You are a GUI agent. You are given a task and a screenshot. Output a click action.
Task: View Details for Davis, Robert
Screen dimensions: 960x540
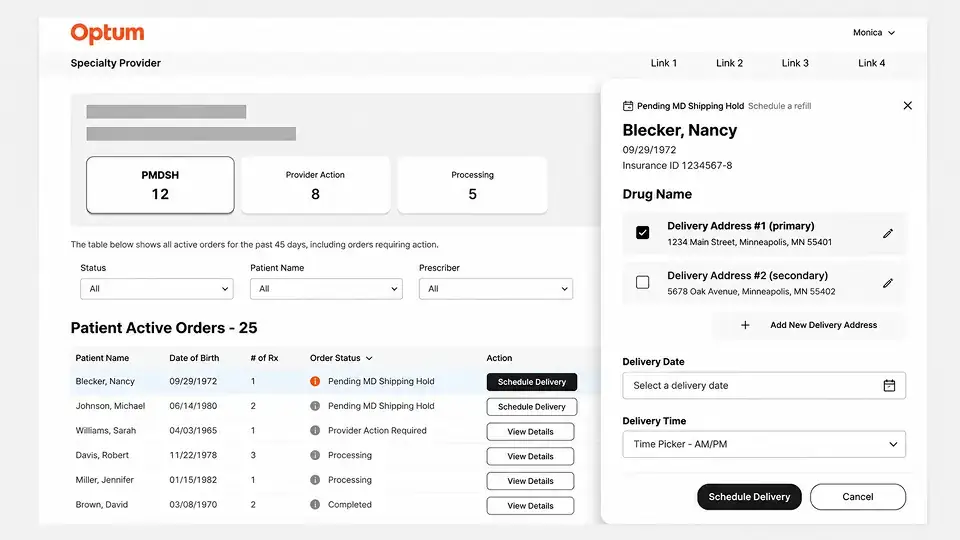pyautogui.click(x=530, y=456)
